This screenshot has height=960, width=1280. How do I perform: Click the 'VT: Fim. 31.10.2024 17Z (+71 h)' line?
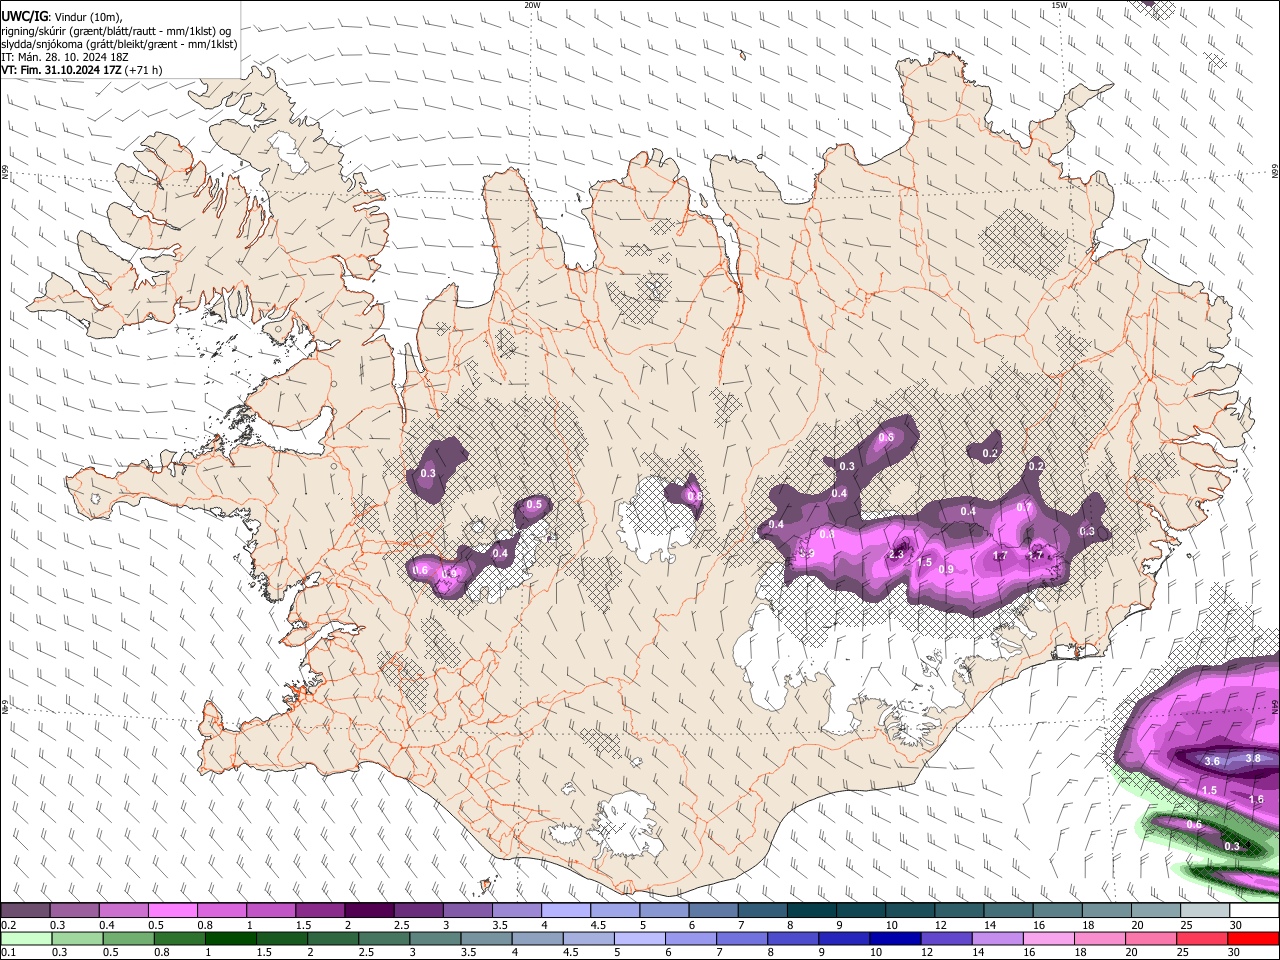(x=82, y=70)
